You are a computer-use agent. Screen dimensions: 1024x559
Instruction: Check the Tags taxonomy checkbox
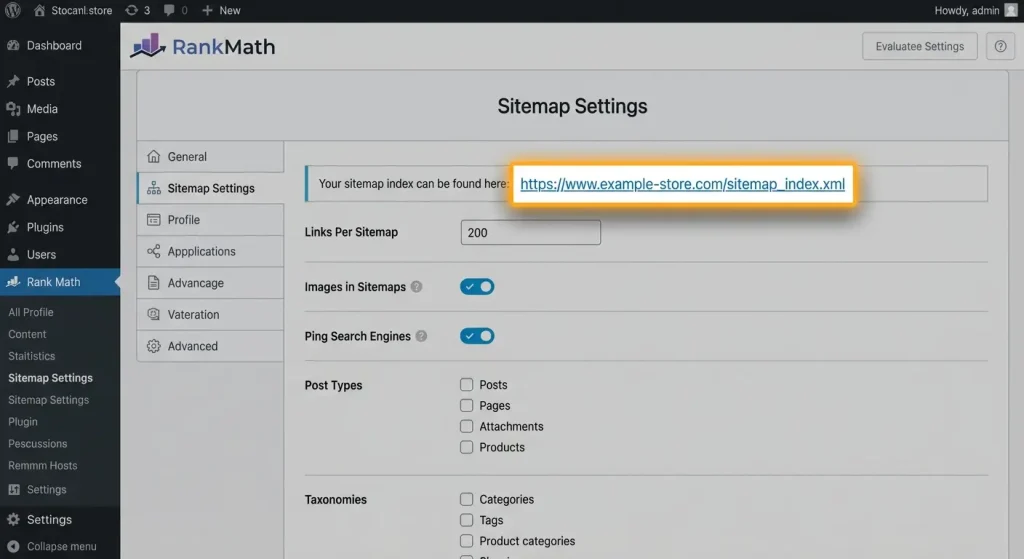pyautogui.click(x=466, y=520)
